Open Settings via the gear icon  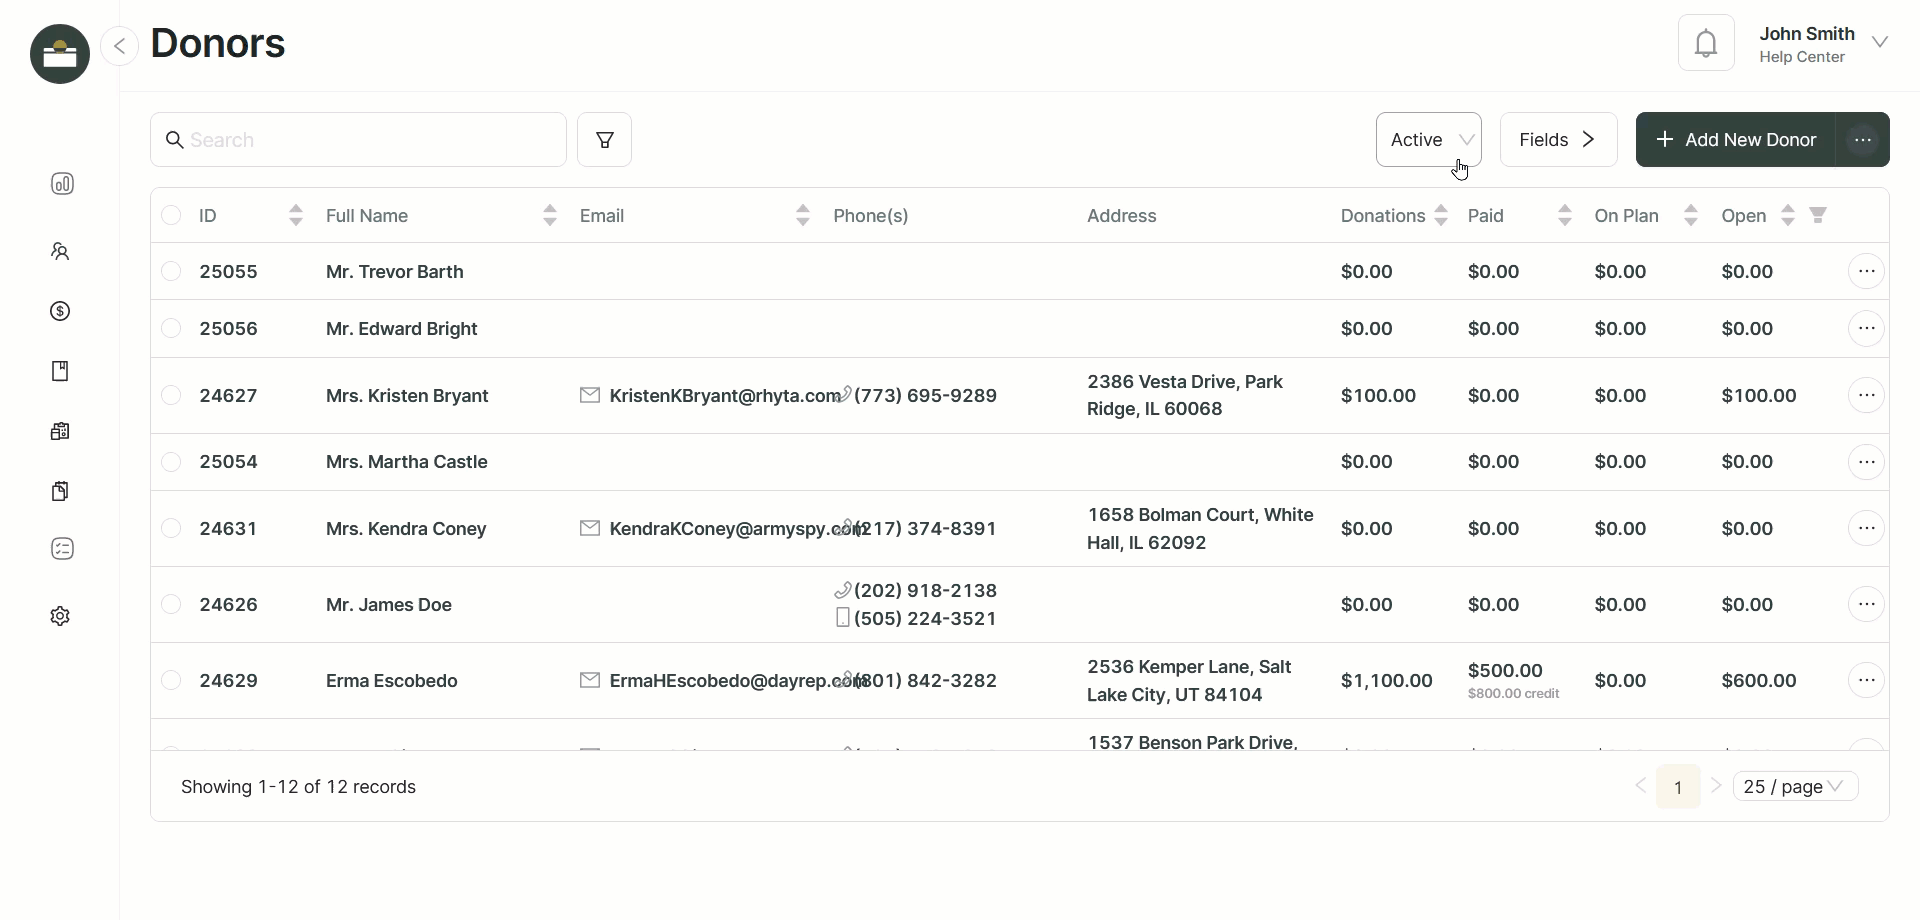[x=61, y=616]
